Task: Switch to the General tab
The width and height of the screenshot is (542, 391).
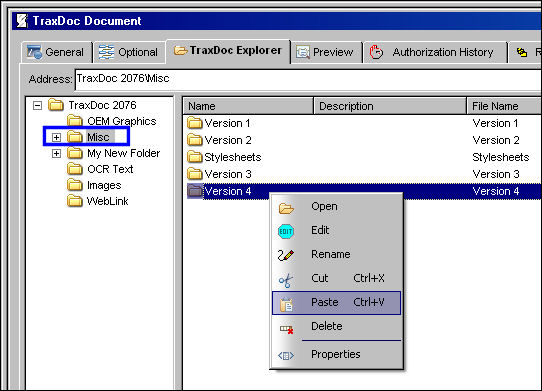Action: [56, 52]
